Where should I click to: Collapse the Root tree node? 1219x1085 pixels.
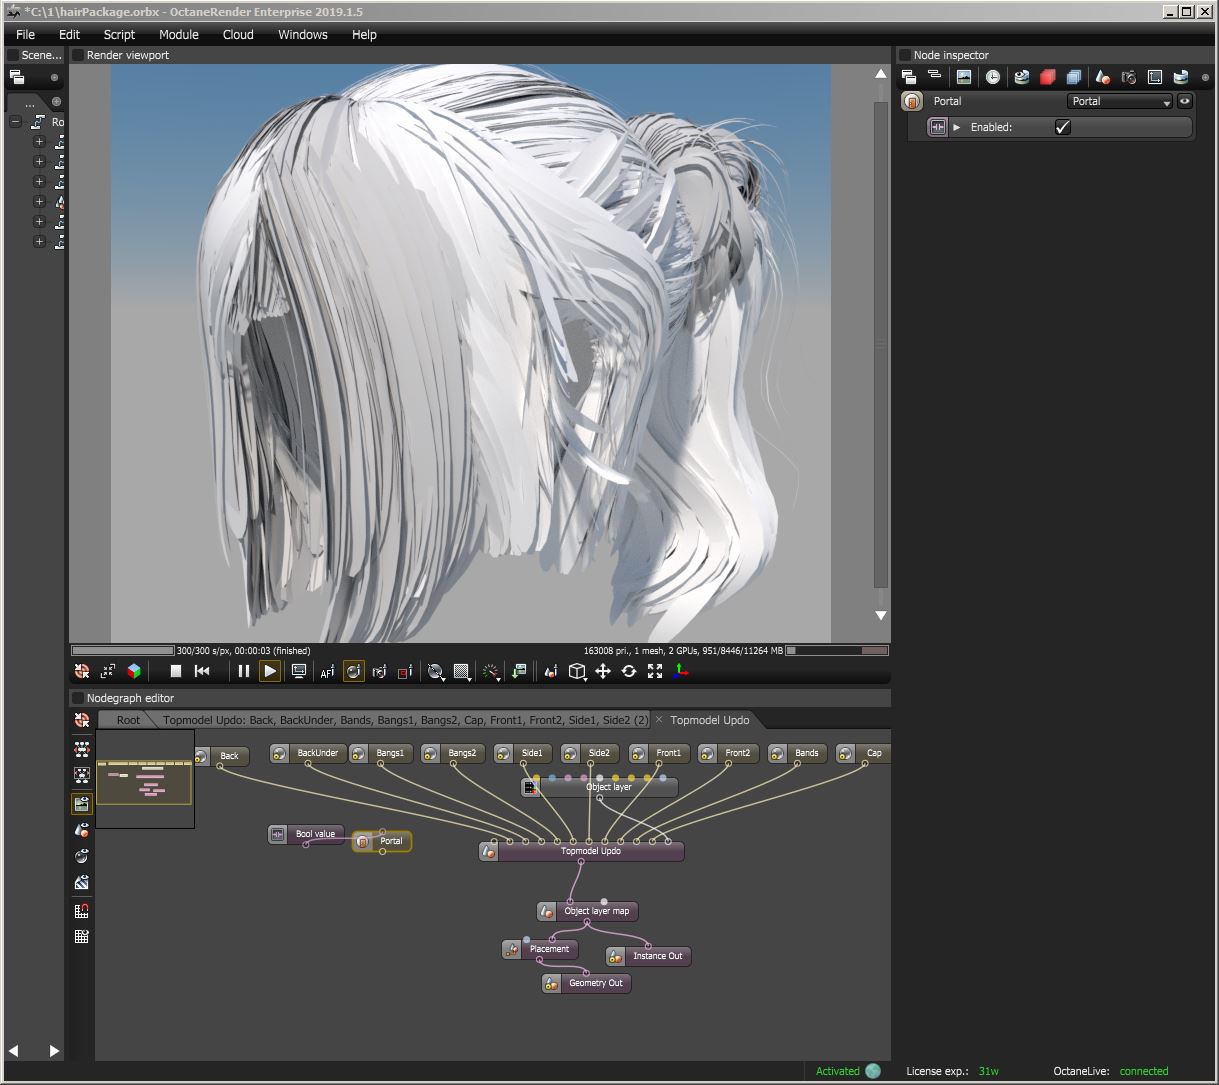(x=15, y=122)
